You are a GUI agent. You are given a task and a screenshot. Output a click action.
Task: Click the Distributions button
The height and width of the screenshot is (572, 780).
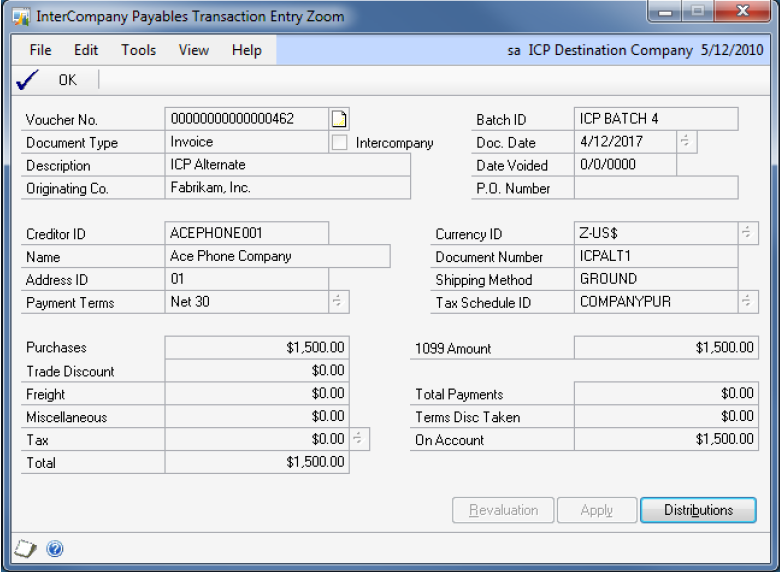point(698,510)
